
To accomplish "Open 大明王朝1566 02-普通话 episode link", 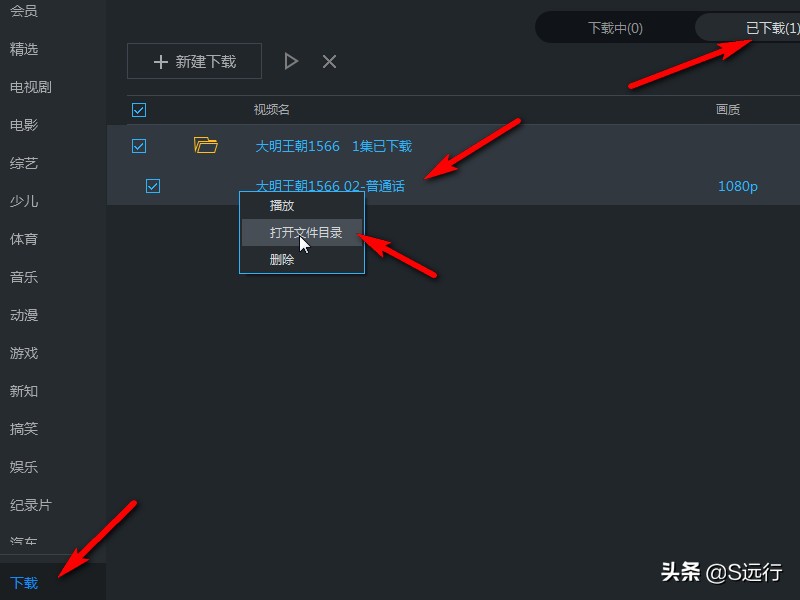I will (330, 186).
